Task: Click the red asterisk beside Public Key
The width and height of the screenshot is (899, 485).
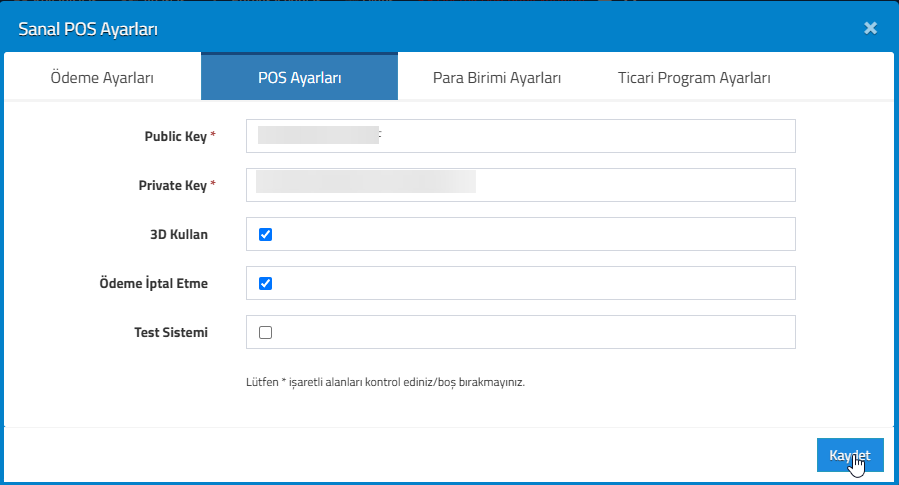Action: coord(213,134)
